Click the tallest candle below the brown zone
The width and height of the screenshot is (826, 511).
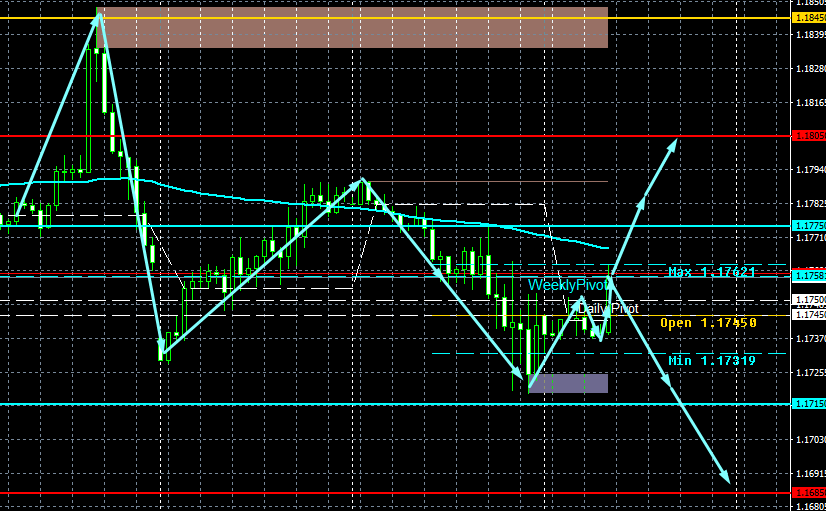tap(88, 111)
